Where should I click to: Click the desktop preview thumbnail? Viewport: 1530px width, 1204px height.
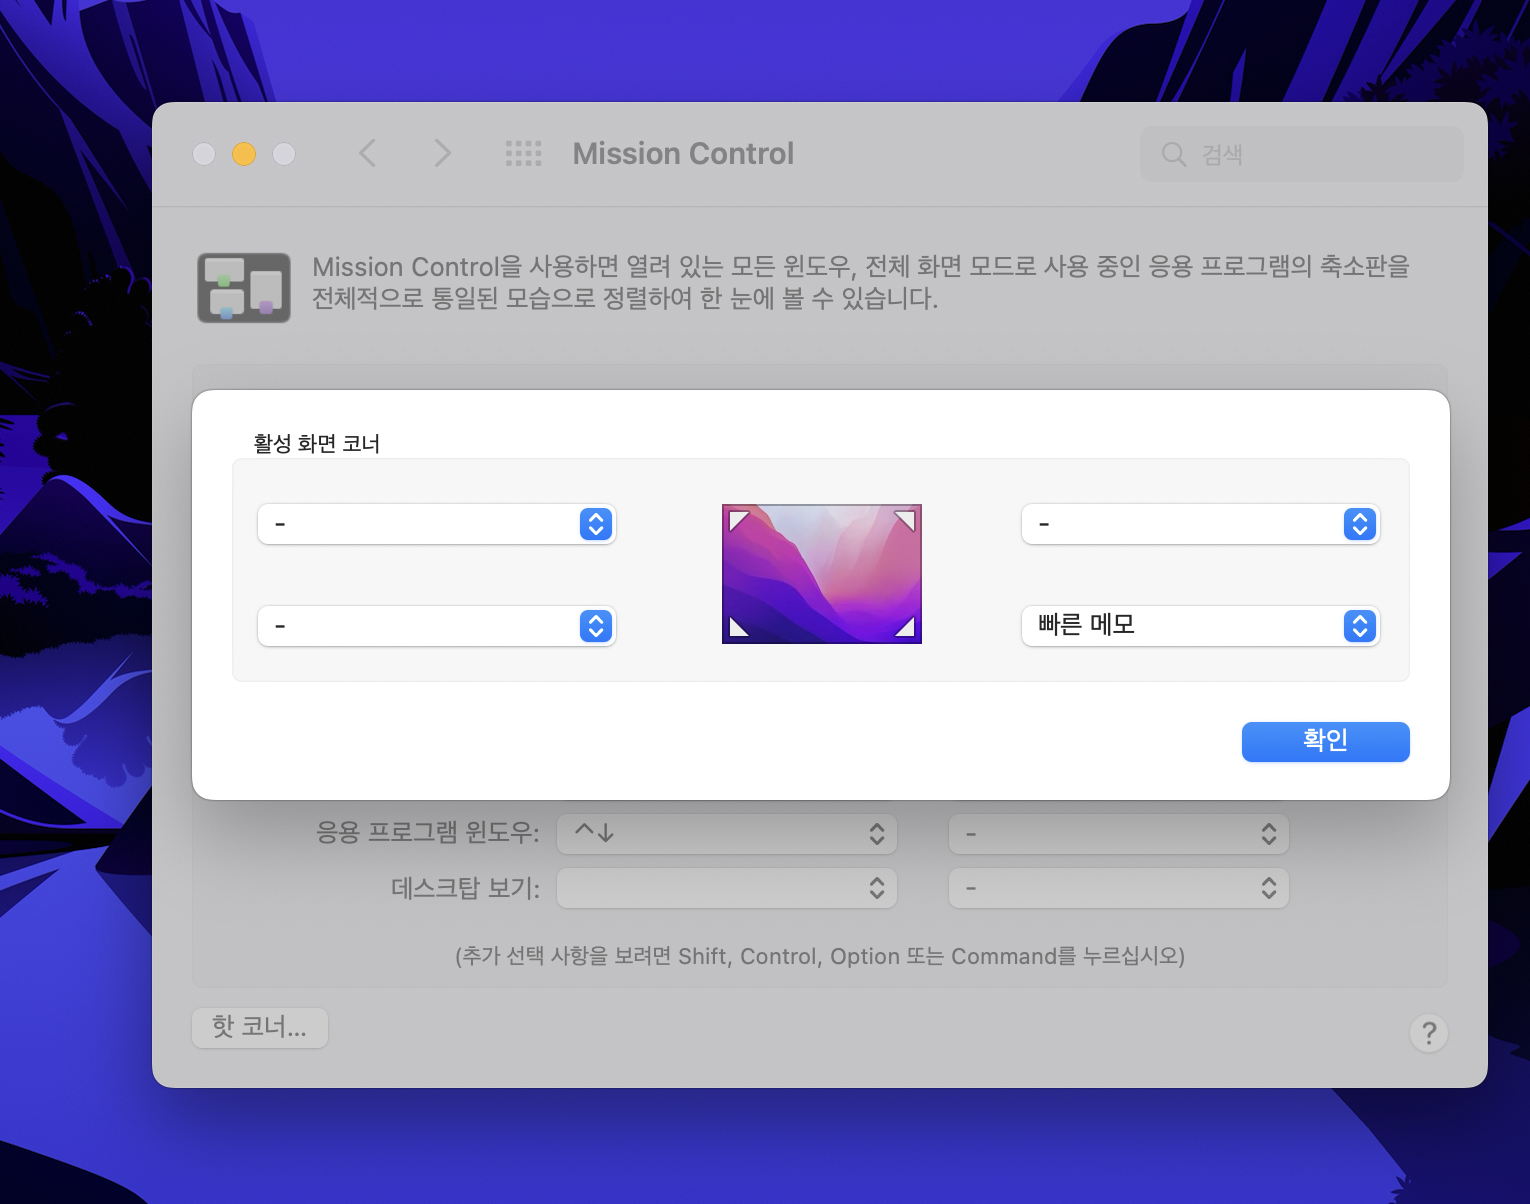(821, 574)
